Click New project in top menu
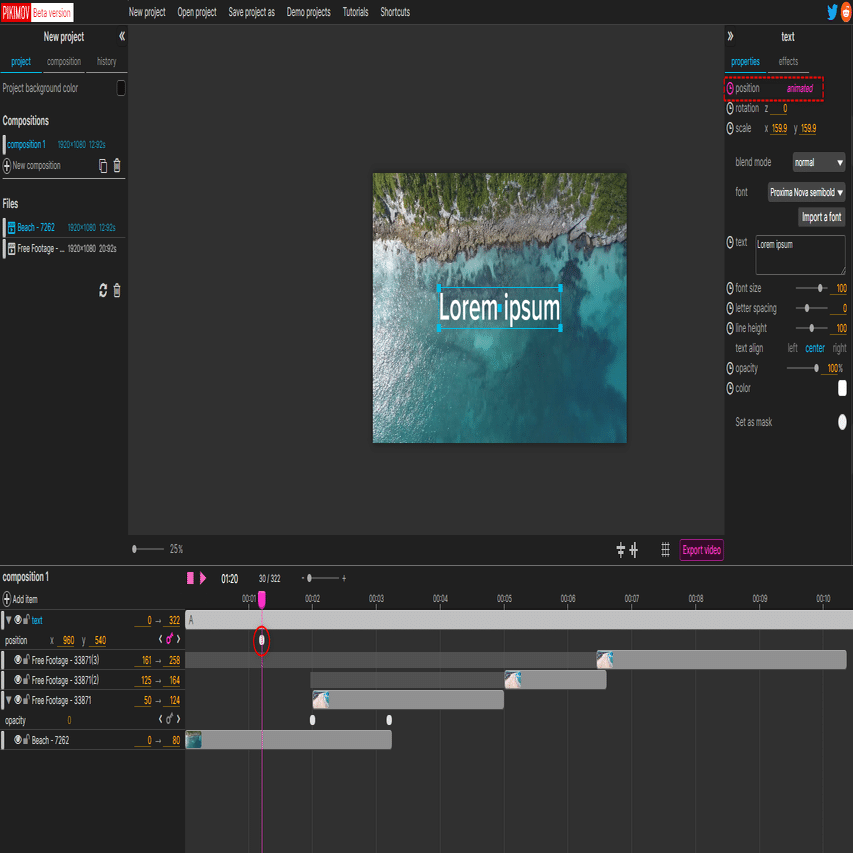This screenshot has height=853, width=853. pos(147,12)
